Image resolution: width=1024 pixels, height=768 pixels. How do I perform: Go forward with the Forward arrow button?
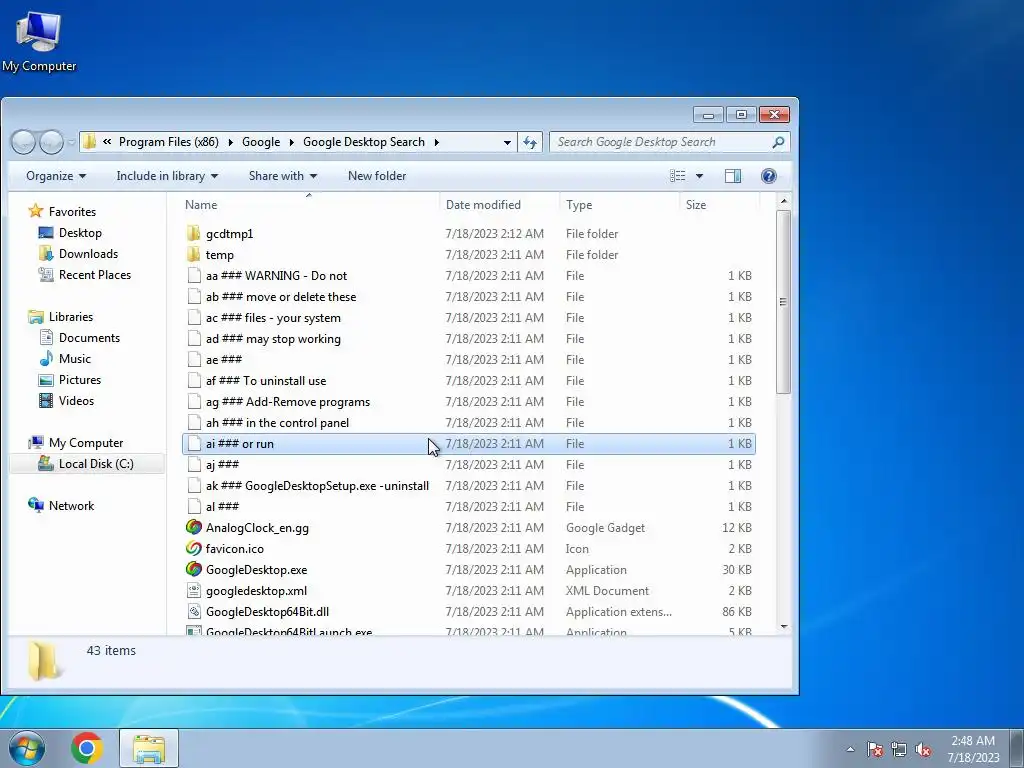tap(52, 142)
